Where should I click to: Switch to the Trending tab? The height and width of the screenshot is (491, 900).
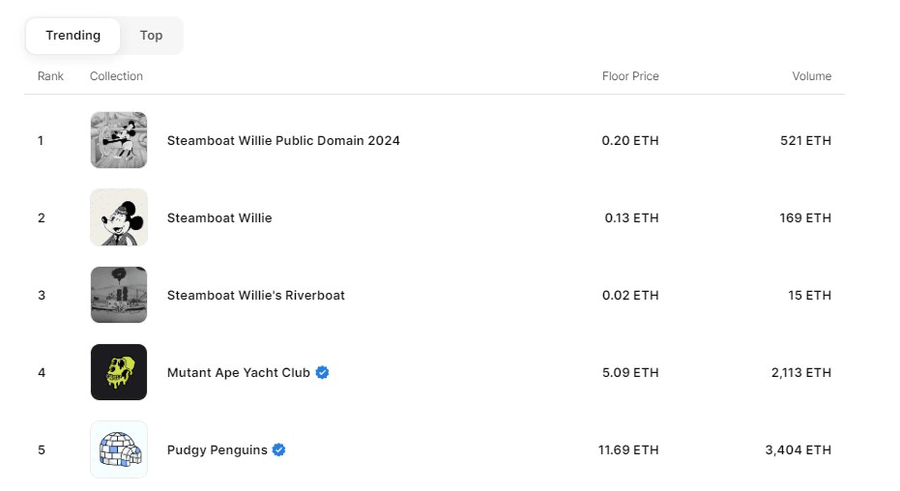click(73, 35)
